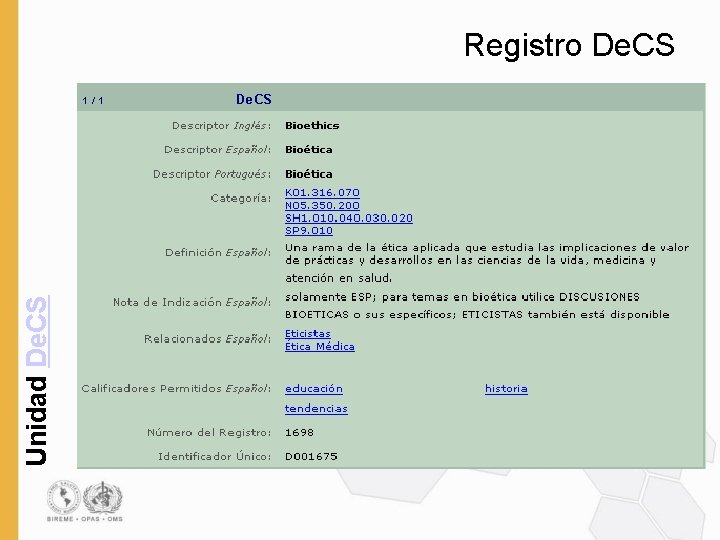Click the vertical DeCS link in sidebar
The height and width of the screenshot is (540, 720).
pos(37,331)
